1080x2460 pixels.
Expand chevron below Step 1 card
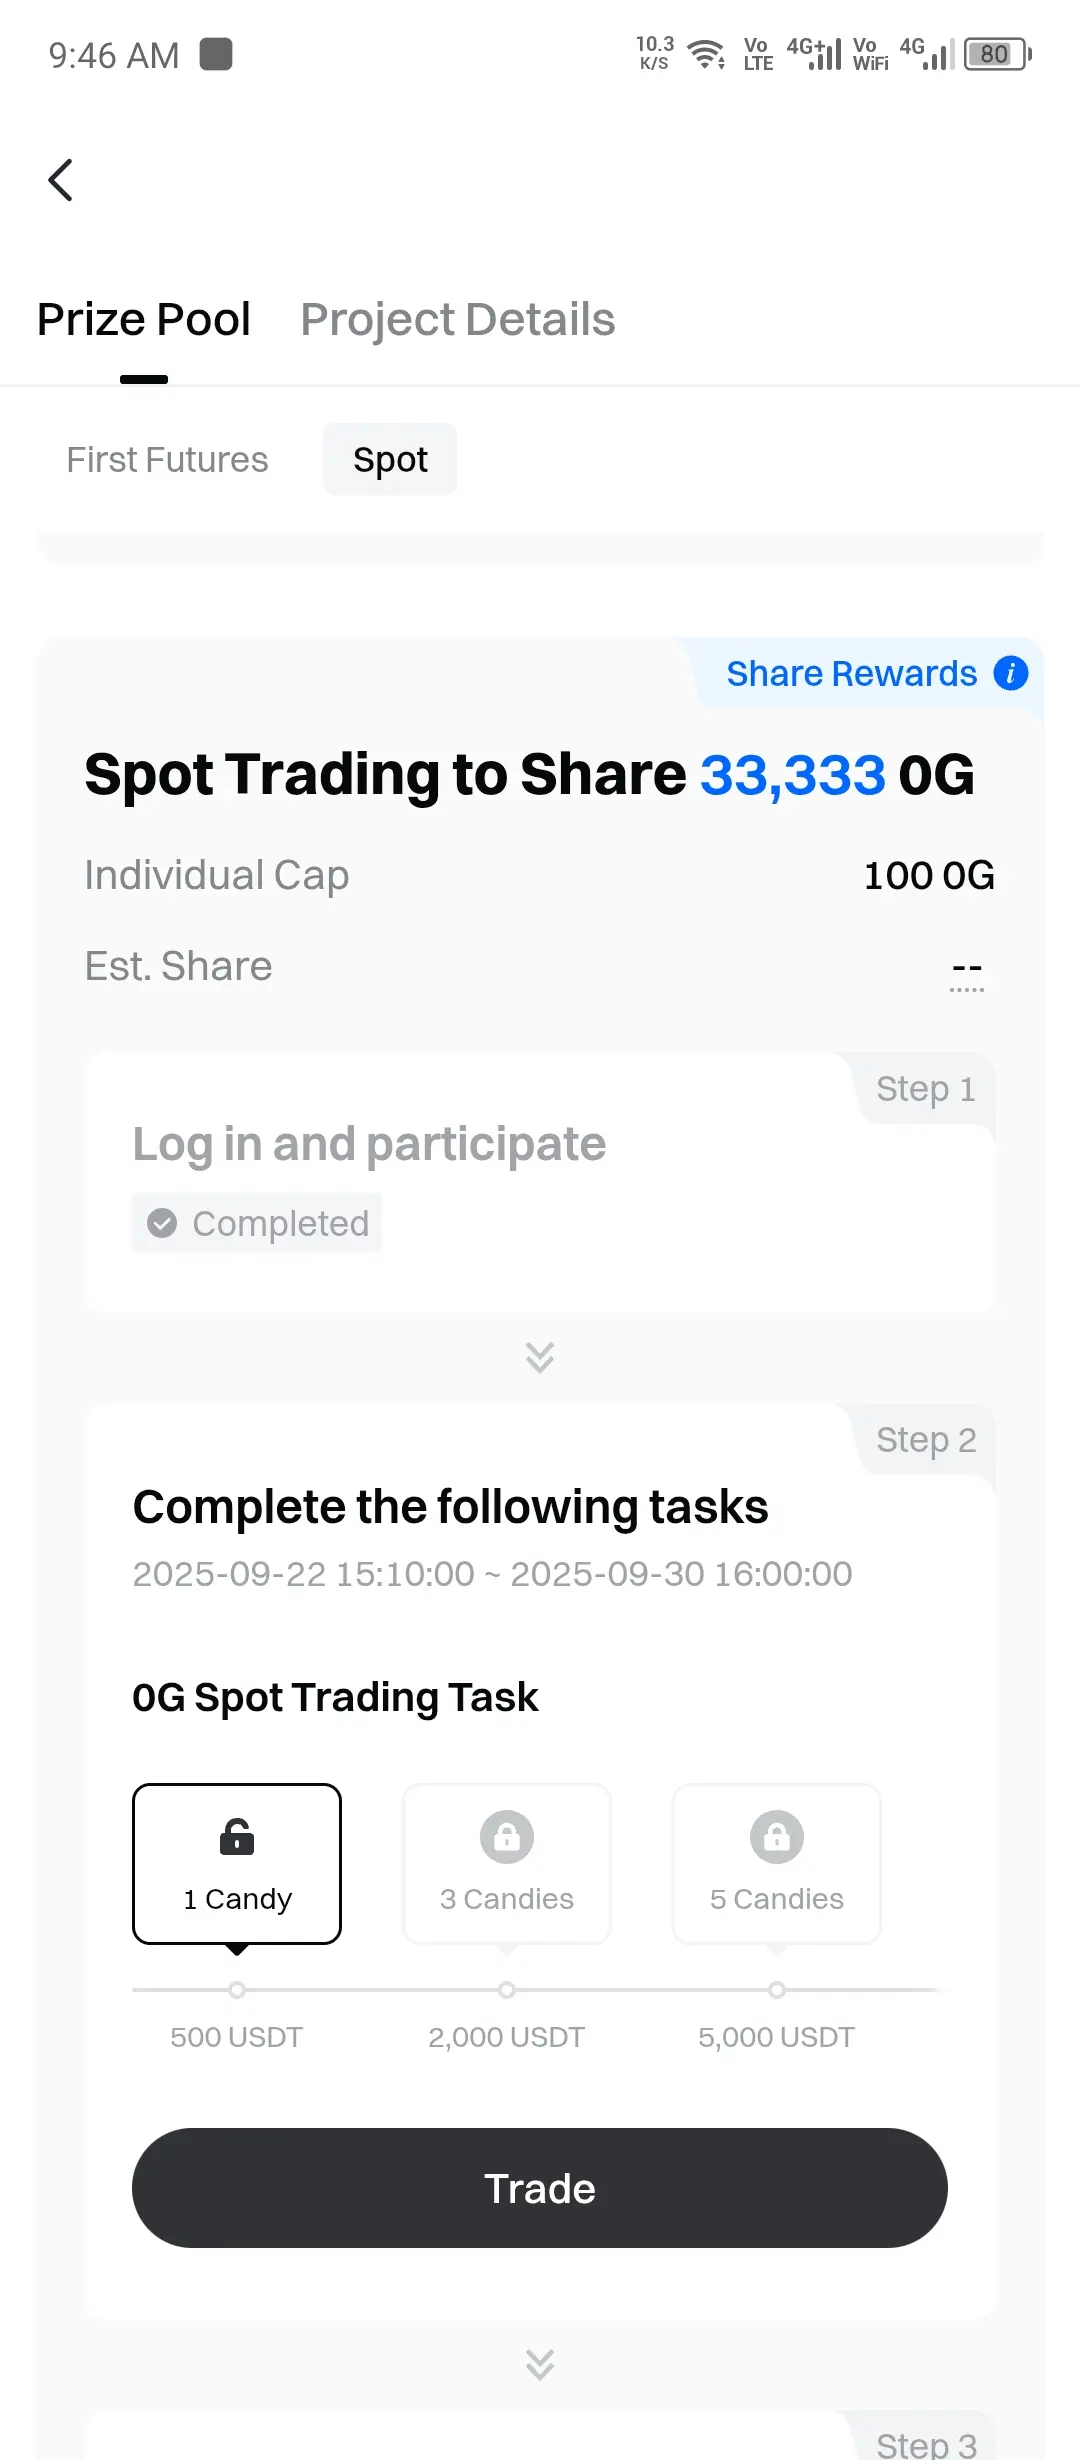pyautogui.click(x=540, y=1357)
